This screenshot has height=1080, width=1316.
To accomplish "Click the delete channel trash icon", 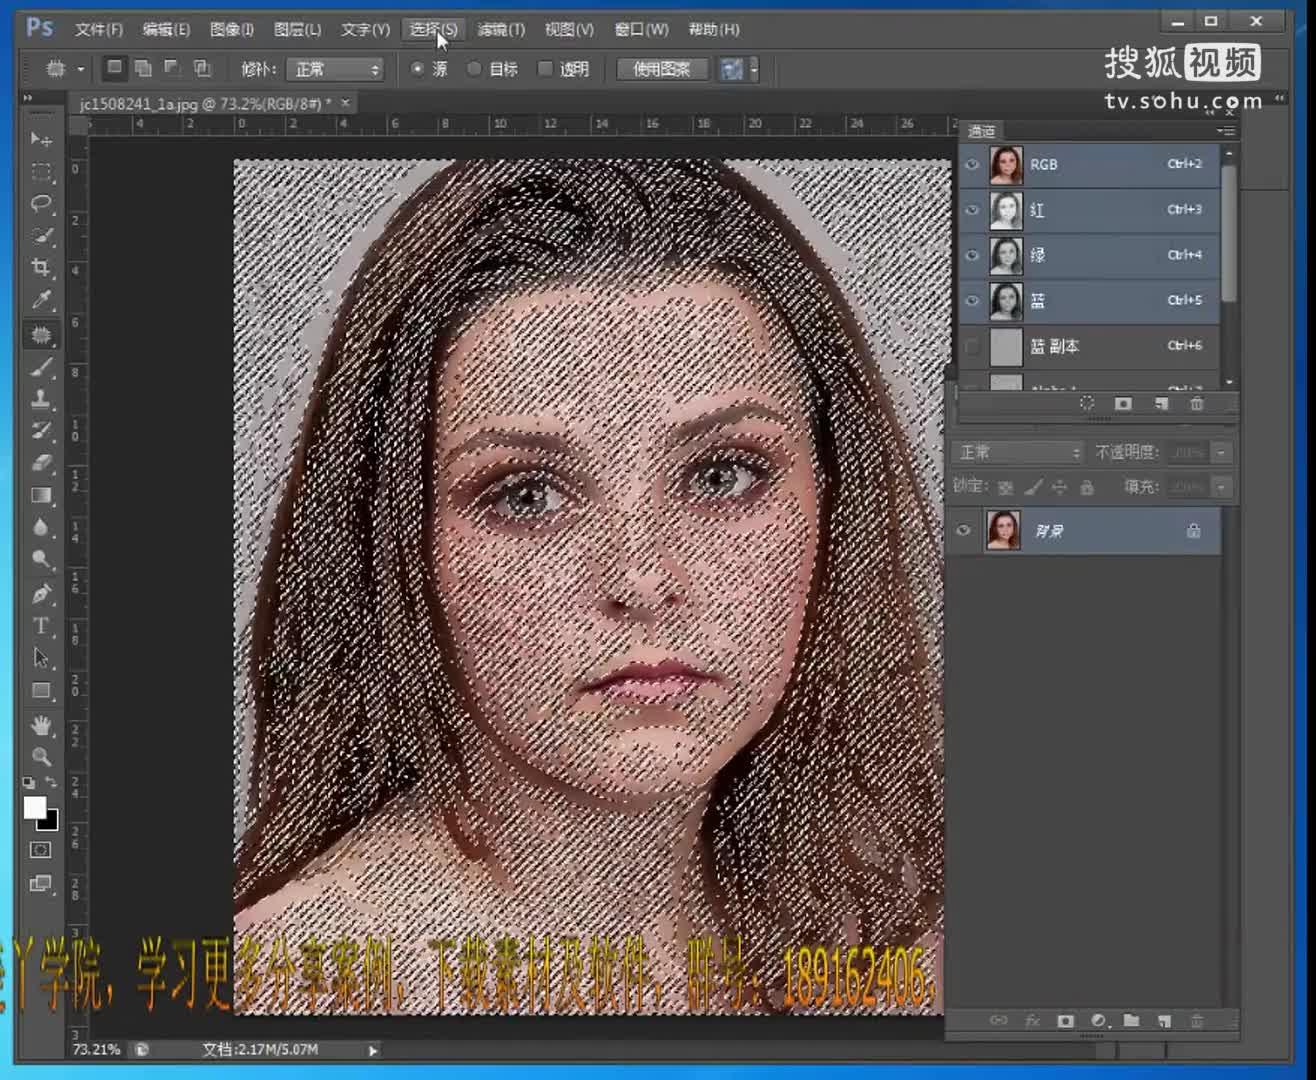I will [x=1196, y=403].
